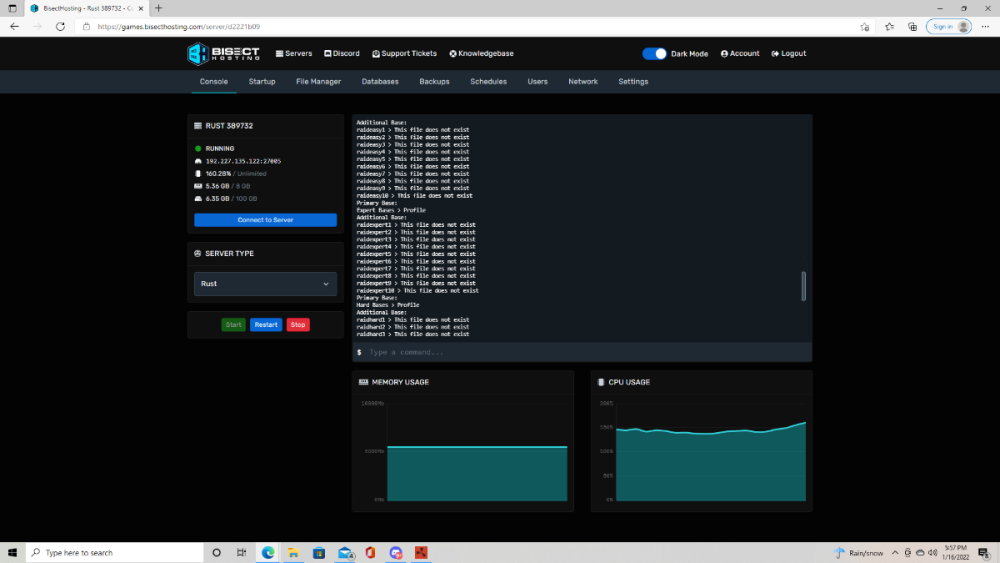Open the Servers menu link
Viewport: 1000px width, 563px height.
pos(293,54)
